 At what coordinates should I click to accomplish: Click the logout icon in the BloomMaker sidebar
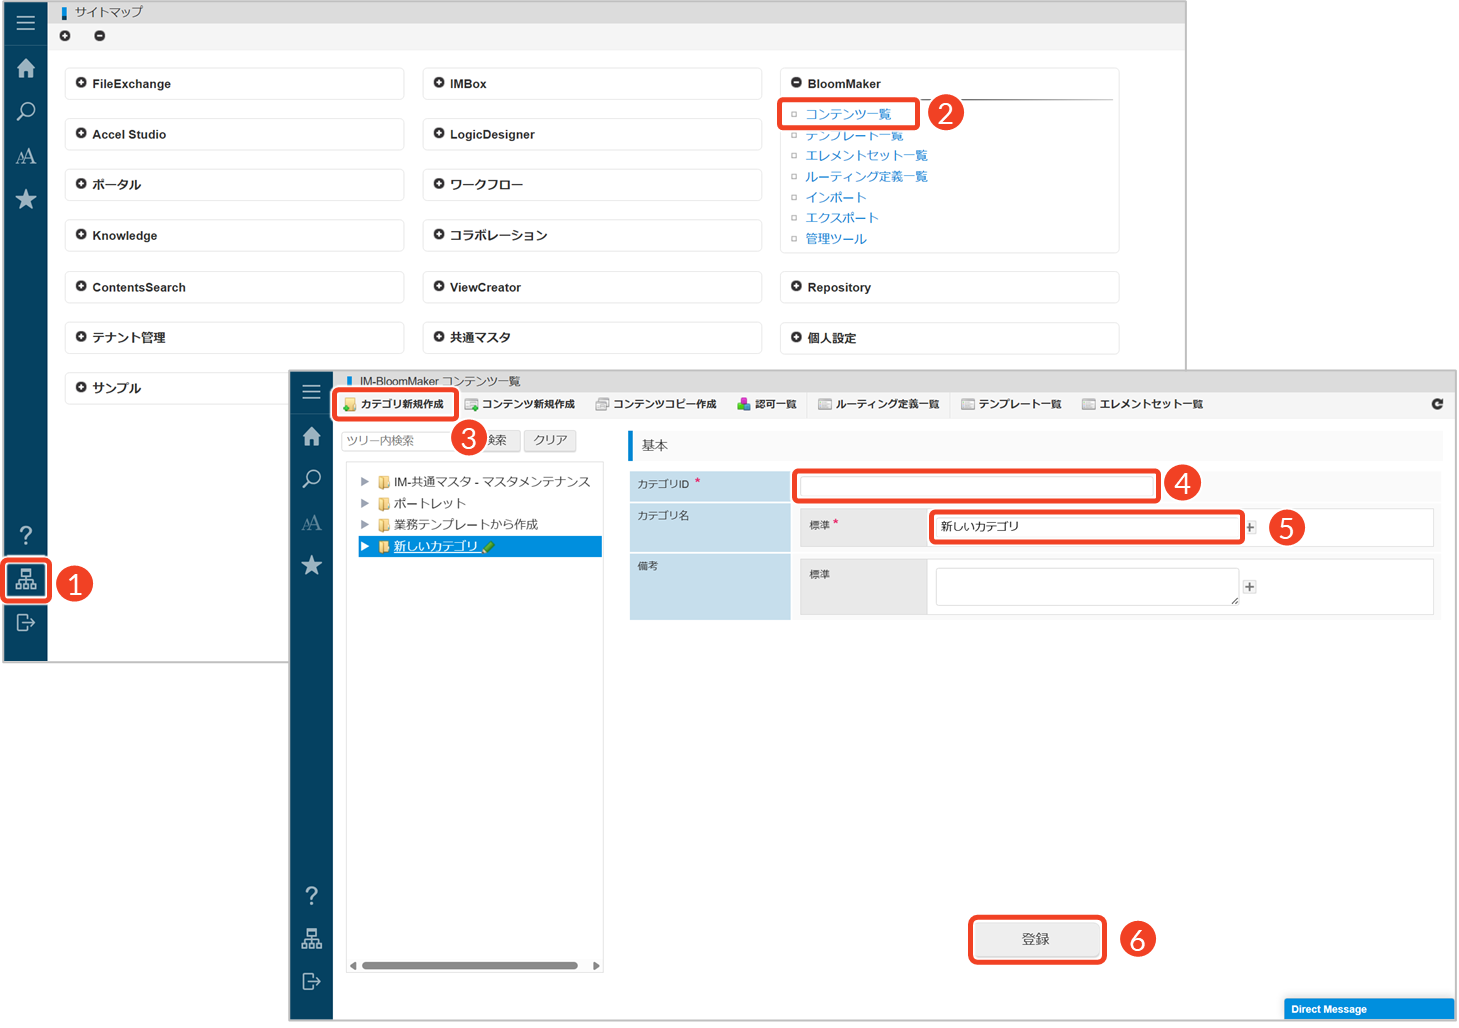click(x=311, y=981)
